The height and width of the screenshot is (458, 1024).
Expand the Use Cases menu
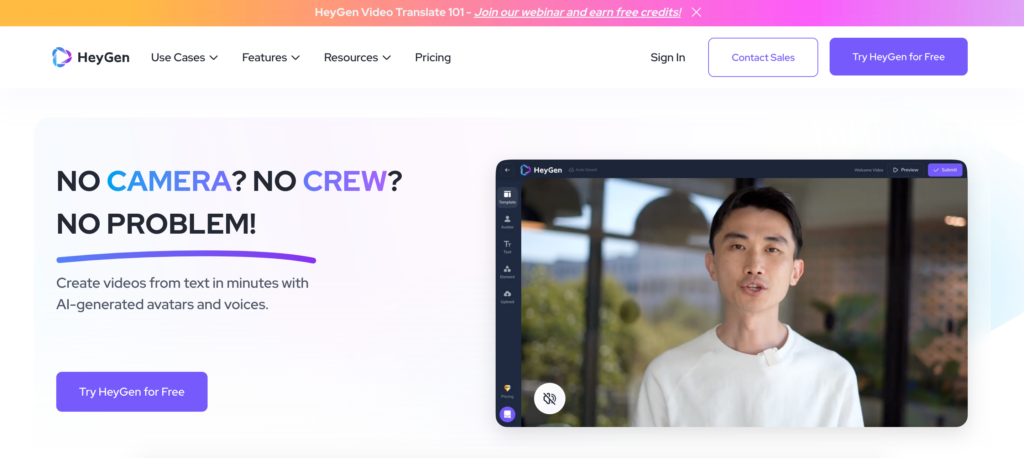(184, 57)
